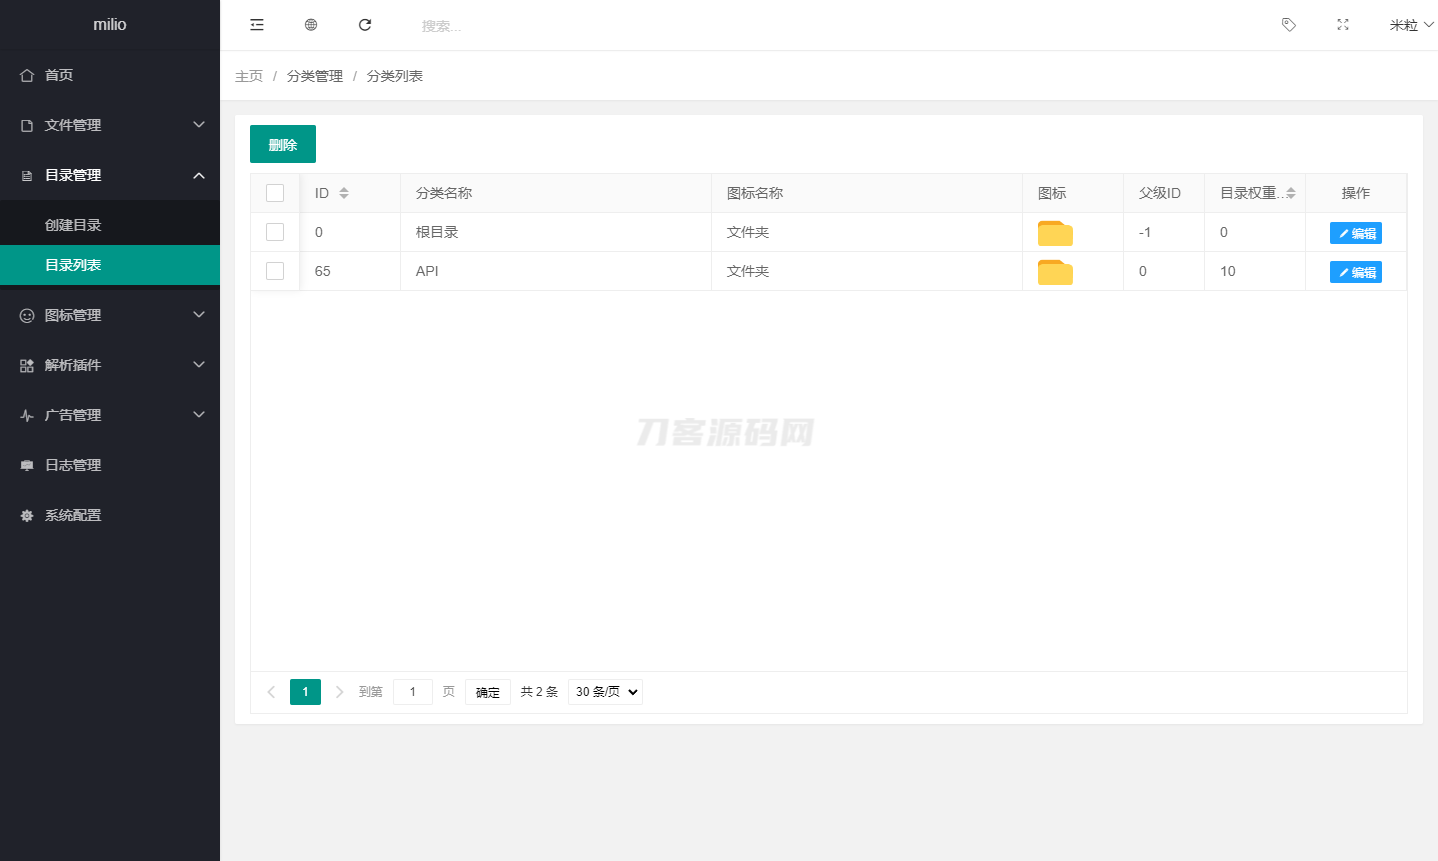Click the refresh icon in the top bar
This screenshot has width=1438, height=861.
(365, 24)
